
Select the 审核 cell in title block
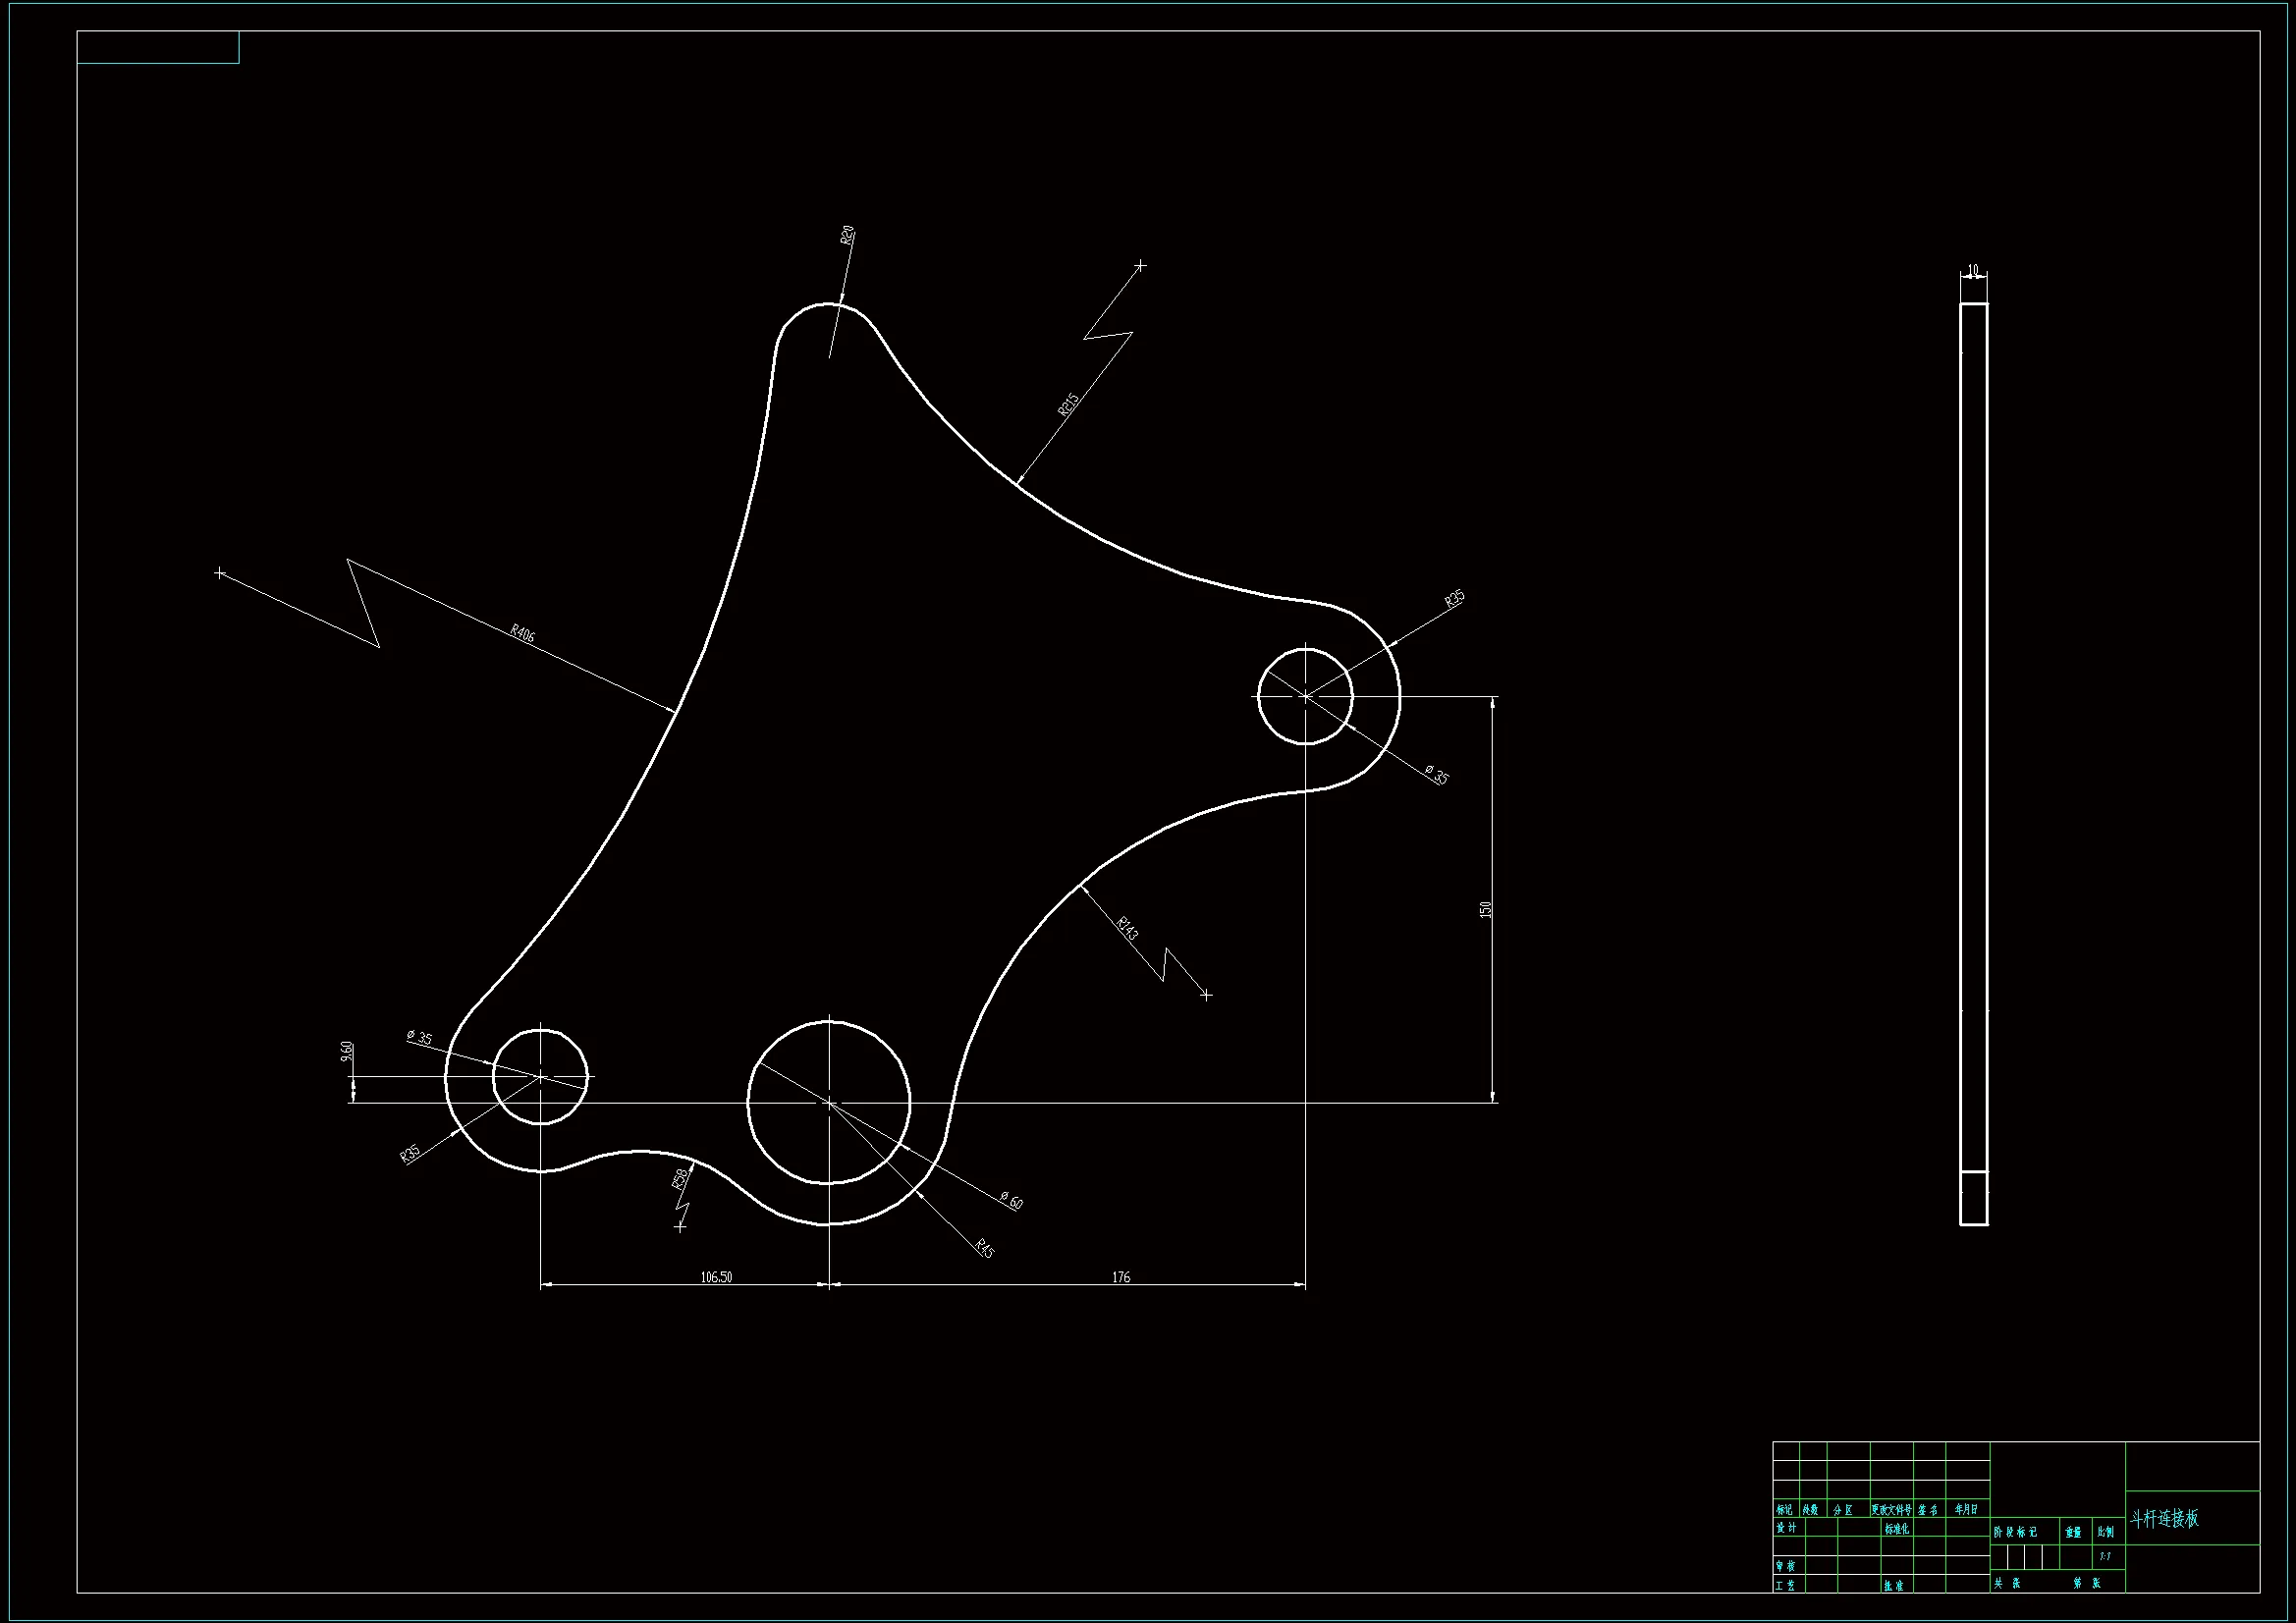click(1785, 1566)
